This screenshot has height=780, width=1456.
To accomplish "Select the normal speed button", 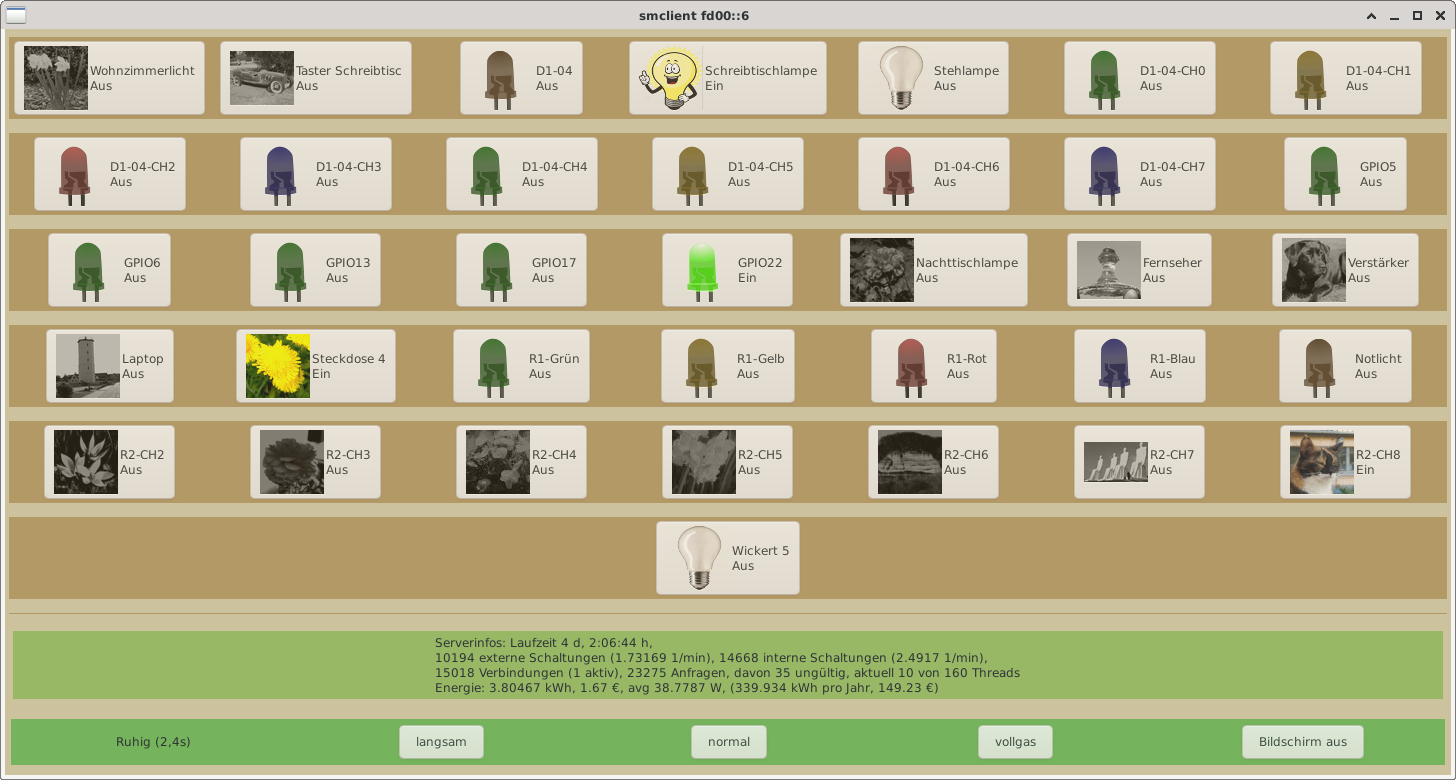I will pos(729,742).
